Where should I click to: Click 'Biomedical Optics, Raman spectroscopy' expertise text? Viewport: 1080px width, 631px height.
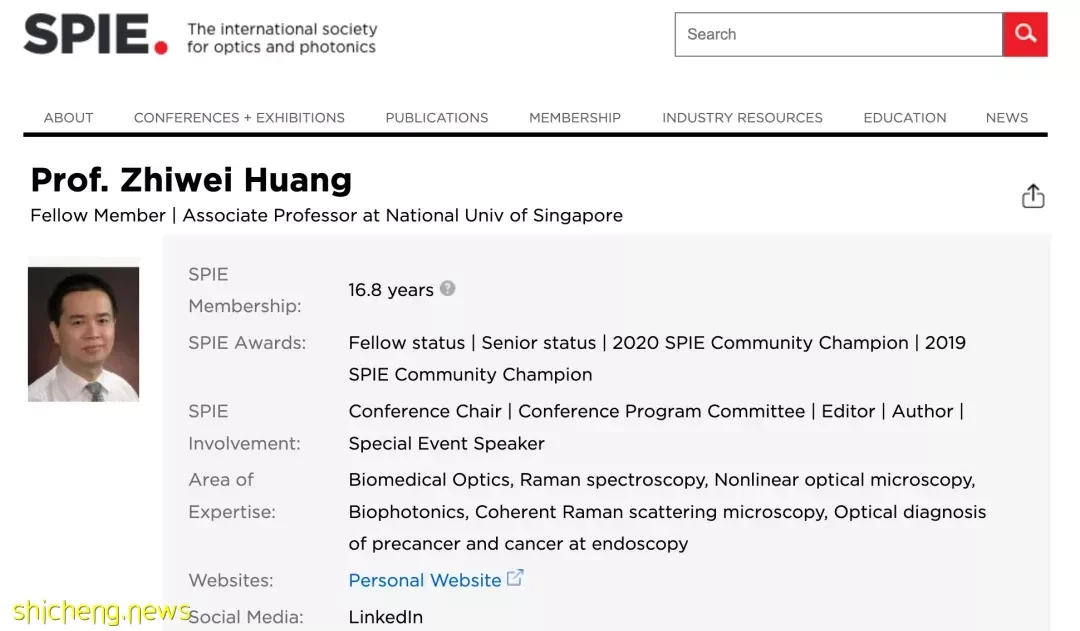(528, 479)
